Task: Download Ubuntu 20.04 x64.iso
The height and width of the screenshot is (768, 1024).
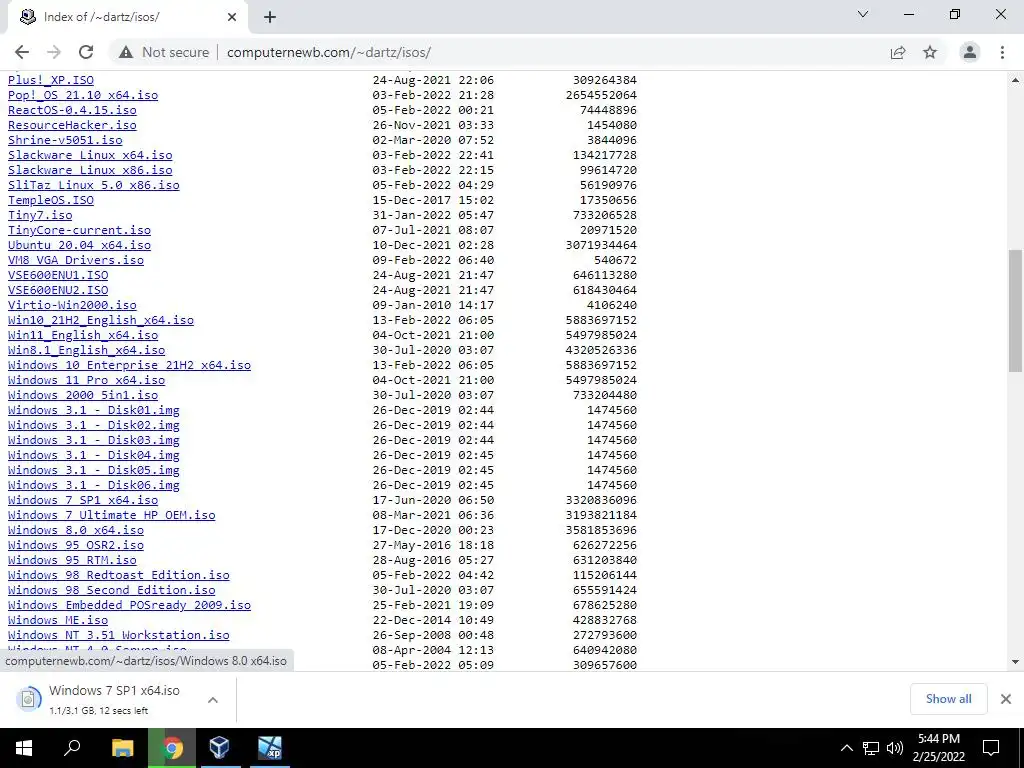Action: click(x=80, y=245)
